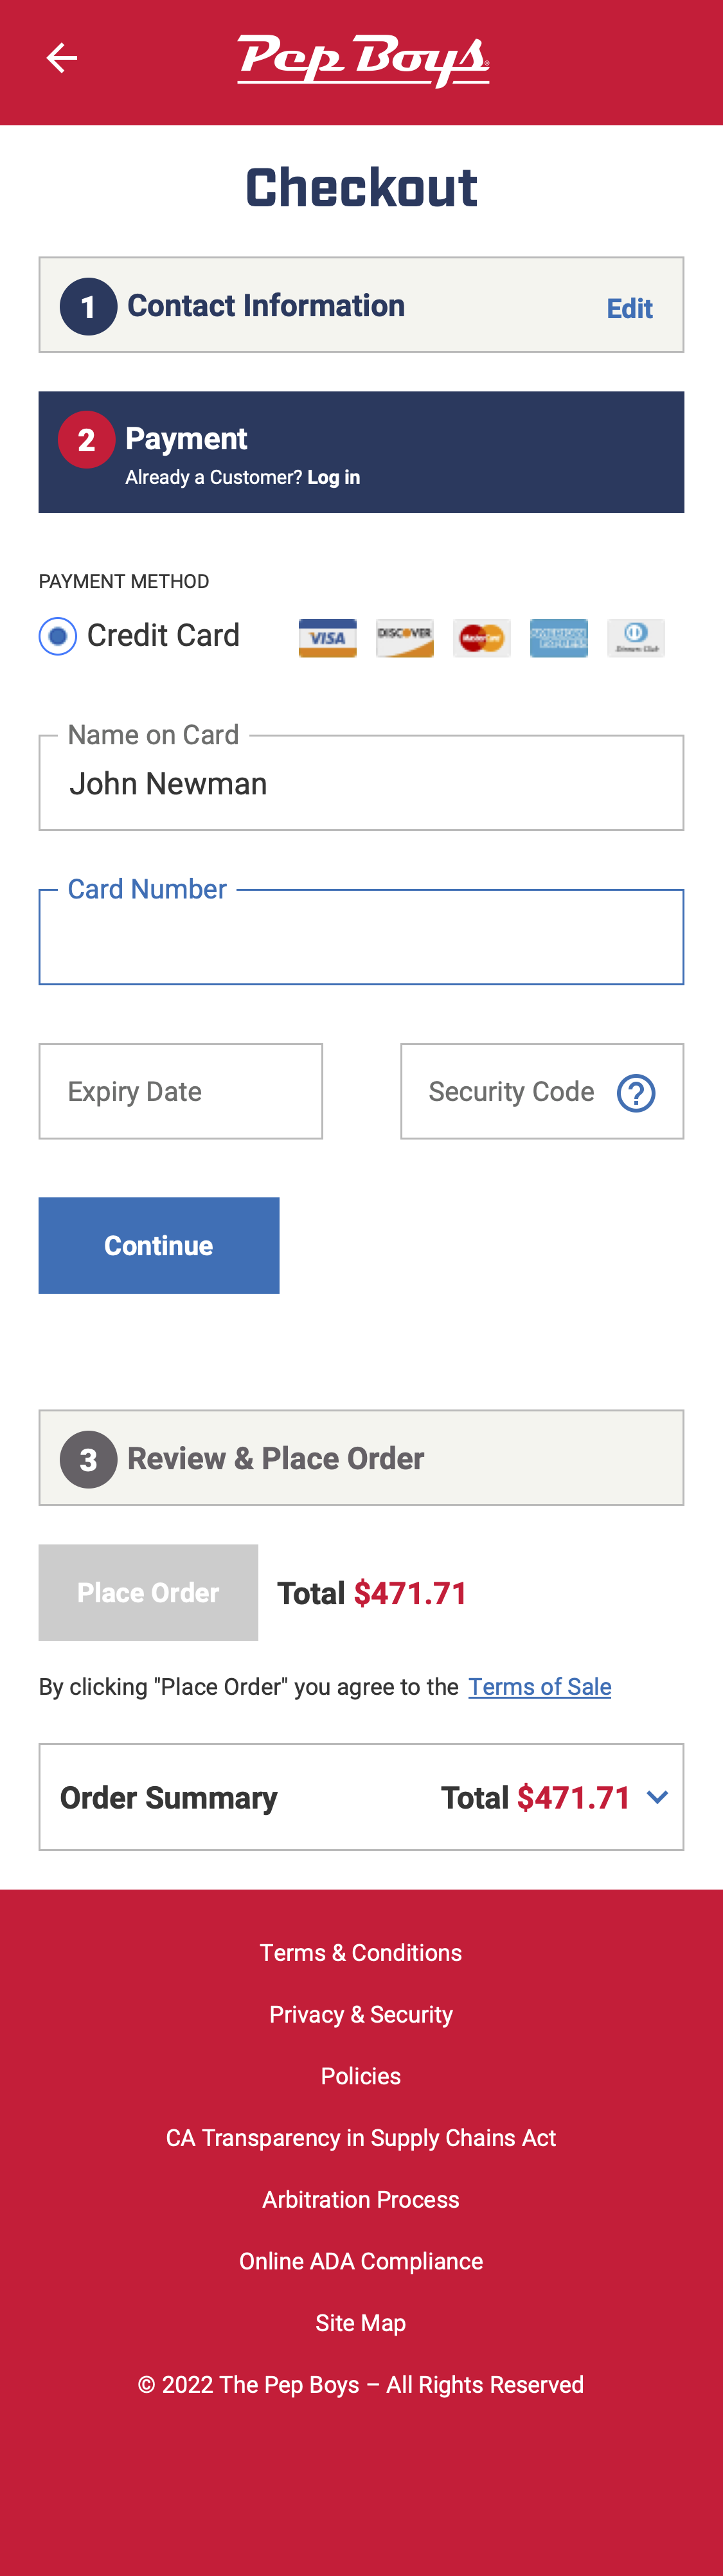723x2576 pixels.
Task: Click the Diners Club card icon
Action: pos(635,638)
